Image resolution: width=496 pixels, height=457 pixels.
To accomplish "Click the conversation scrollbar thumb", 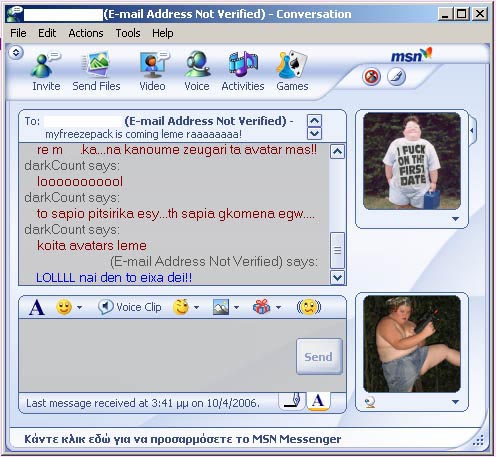I will click(337, 250).
